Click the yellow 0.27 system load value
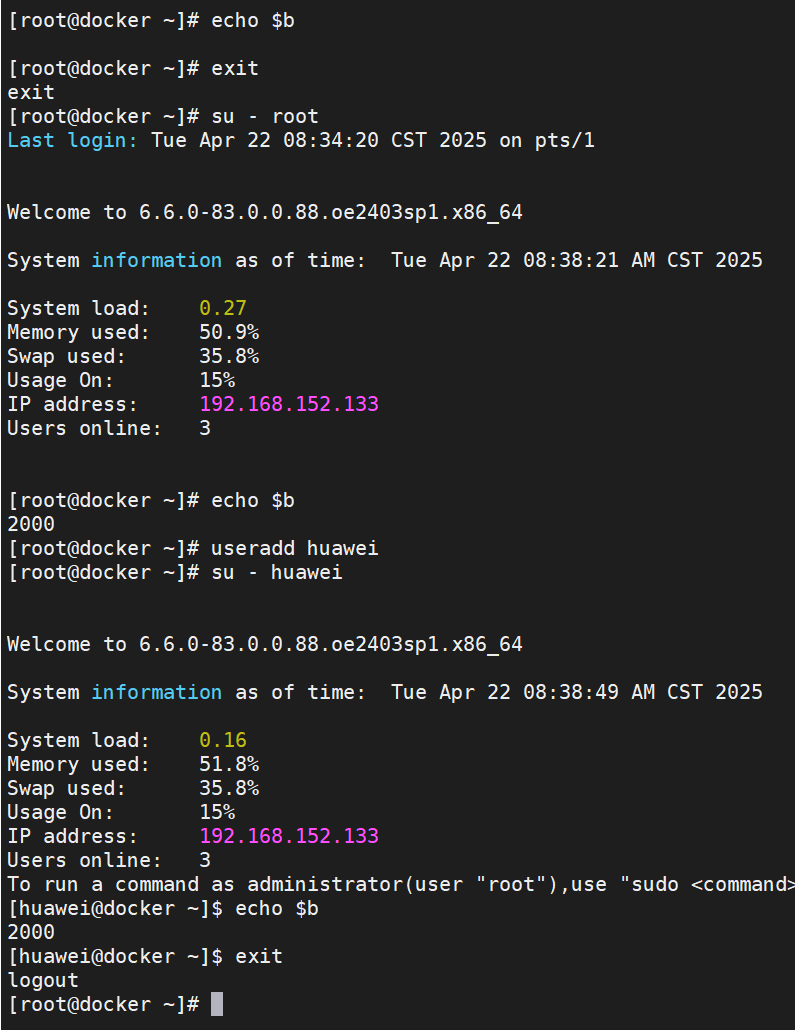 (222, 308)
